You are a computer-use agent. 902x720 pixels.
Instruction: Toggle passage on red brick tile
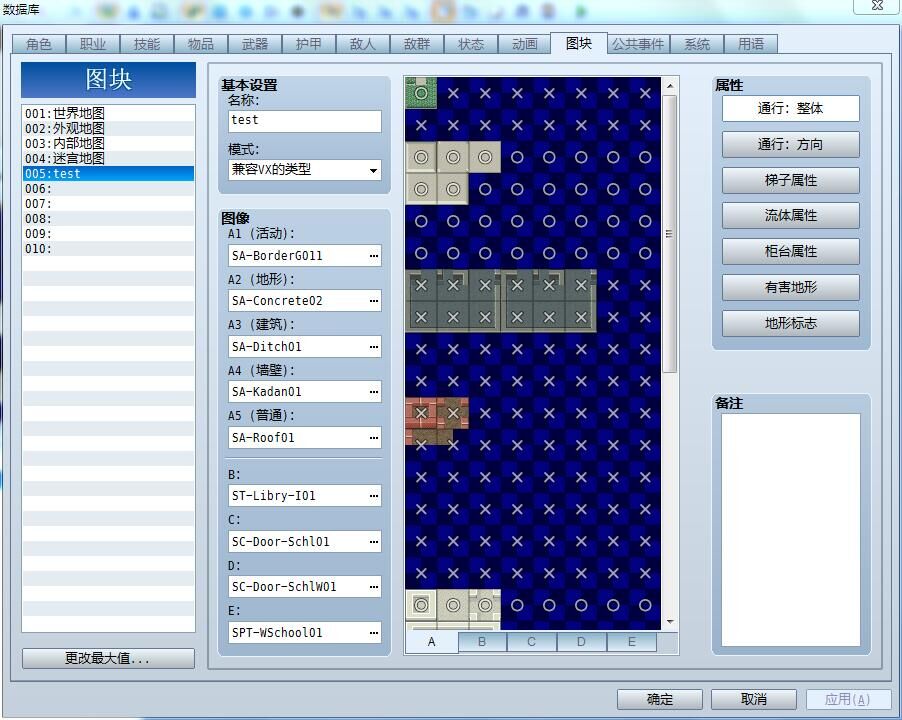(x=421, y=413)
